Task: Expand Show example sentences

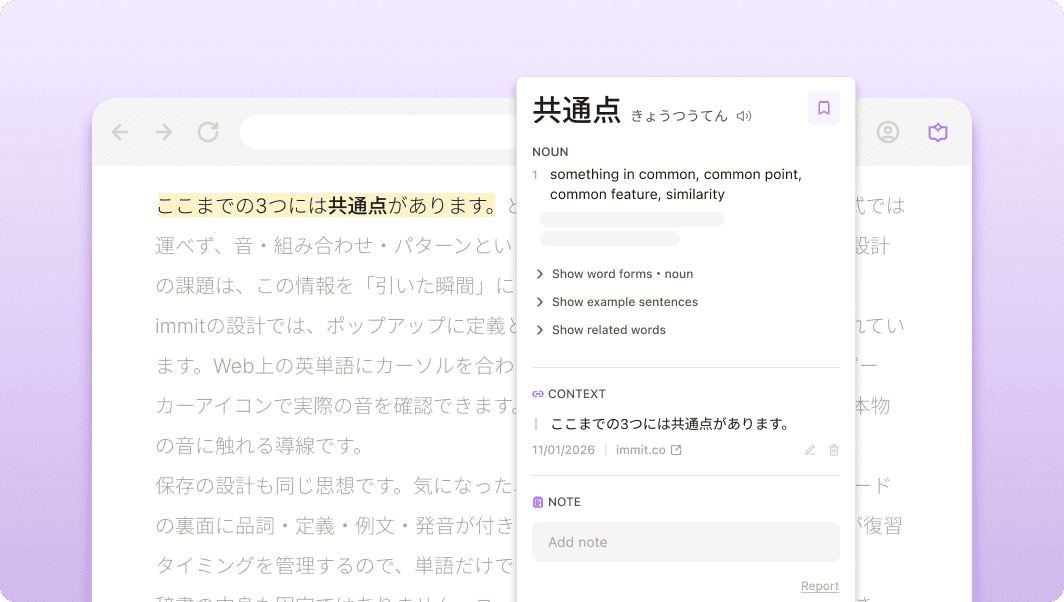Action: [617, 302]
